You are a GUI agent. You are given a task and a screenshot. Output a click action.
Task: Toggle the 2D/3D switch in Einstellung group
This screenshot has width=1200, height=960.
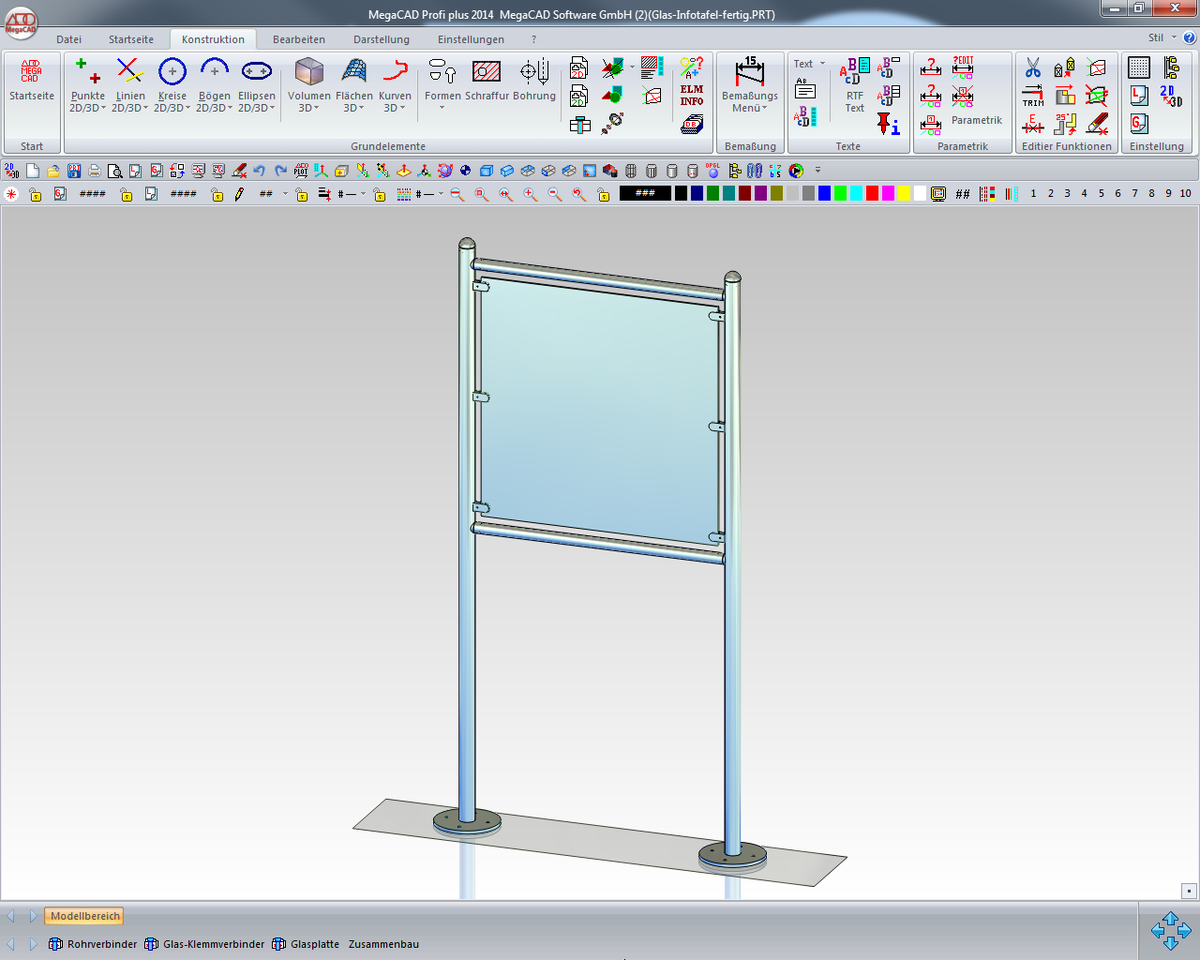1170,95
